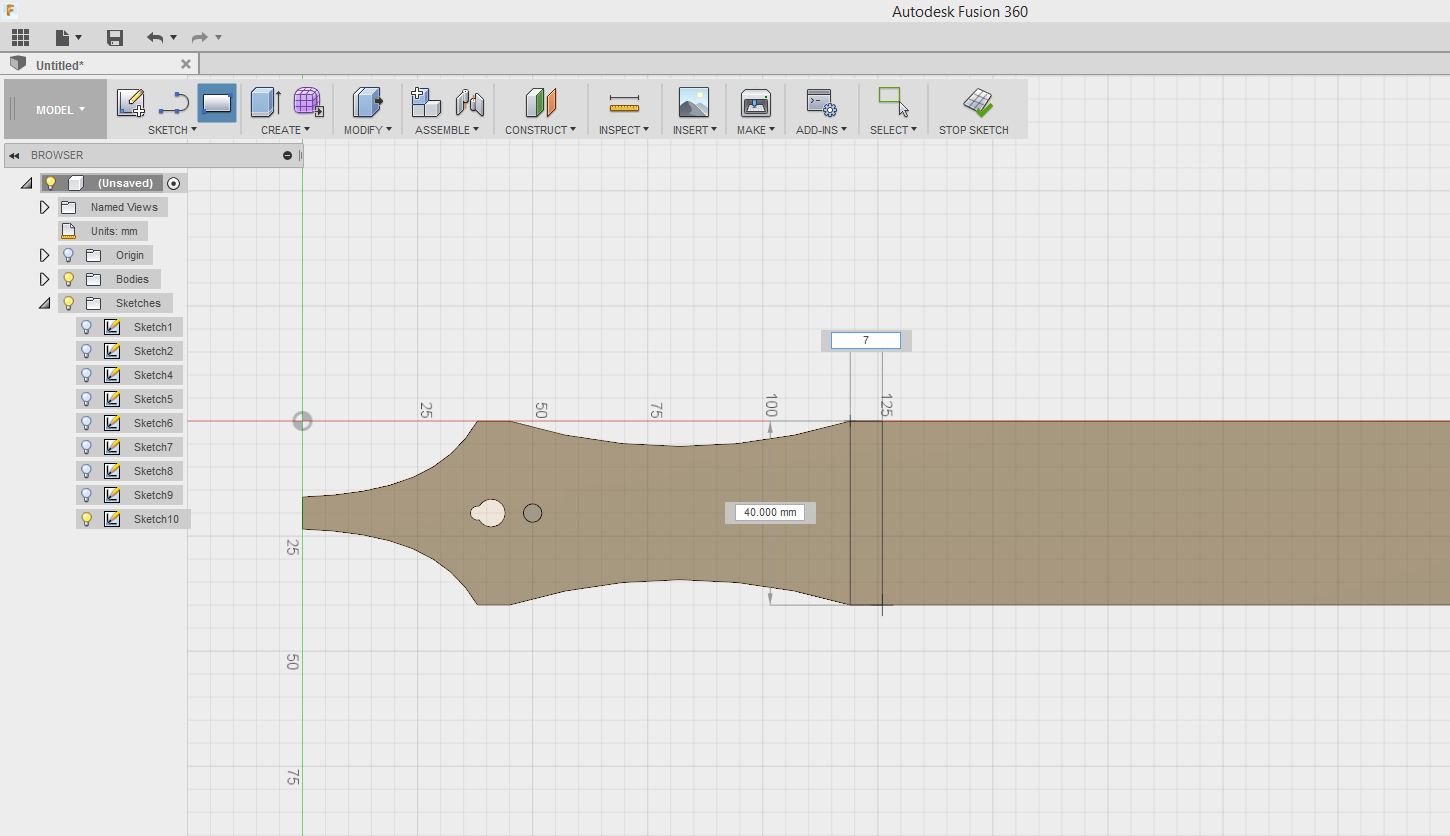Open the INSPECT menu
Viewport: 1450px width, 836px height.
(x=624, y=130)
